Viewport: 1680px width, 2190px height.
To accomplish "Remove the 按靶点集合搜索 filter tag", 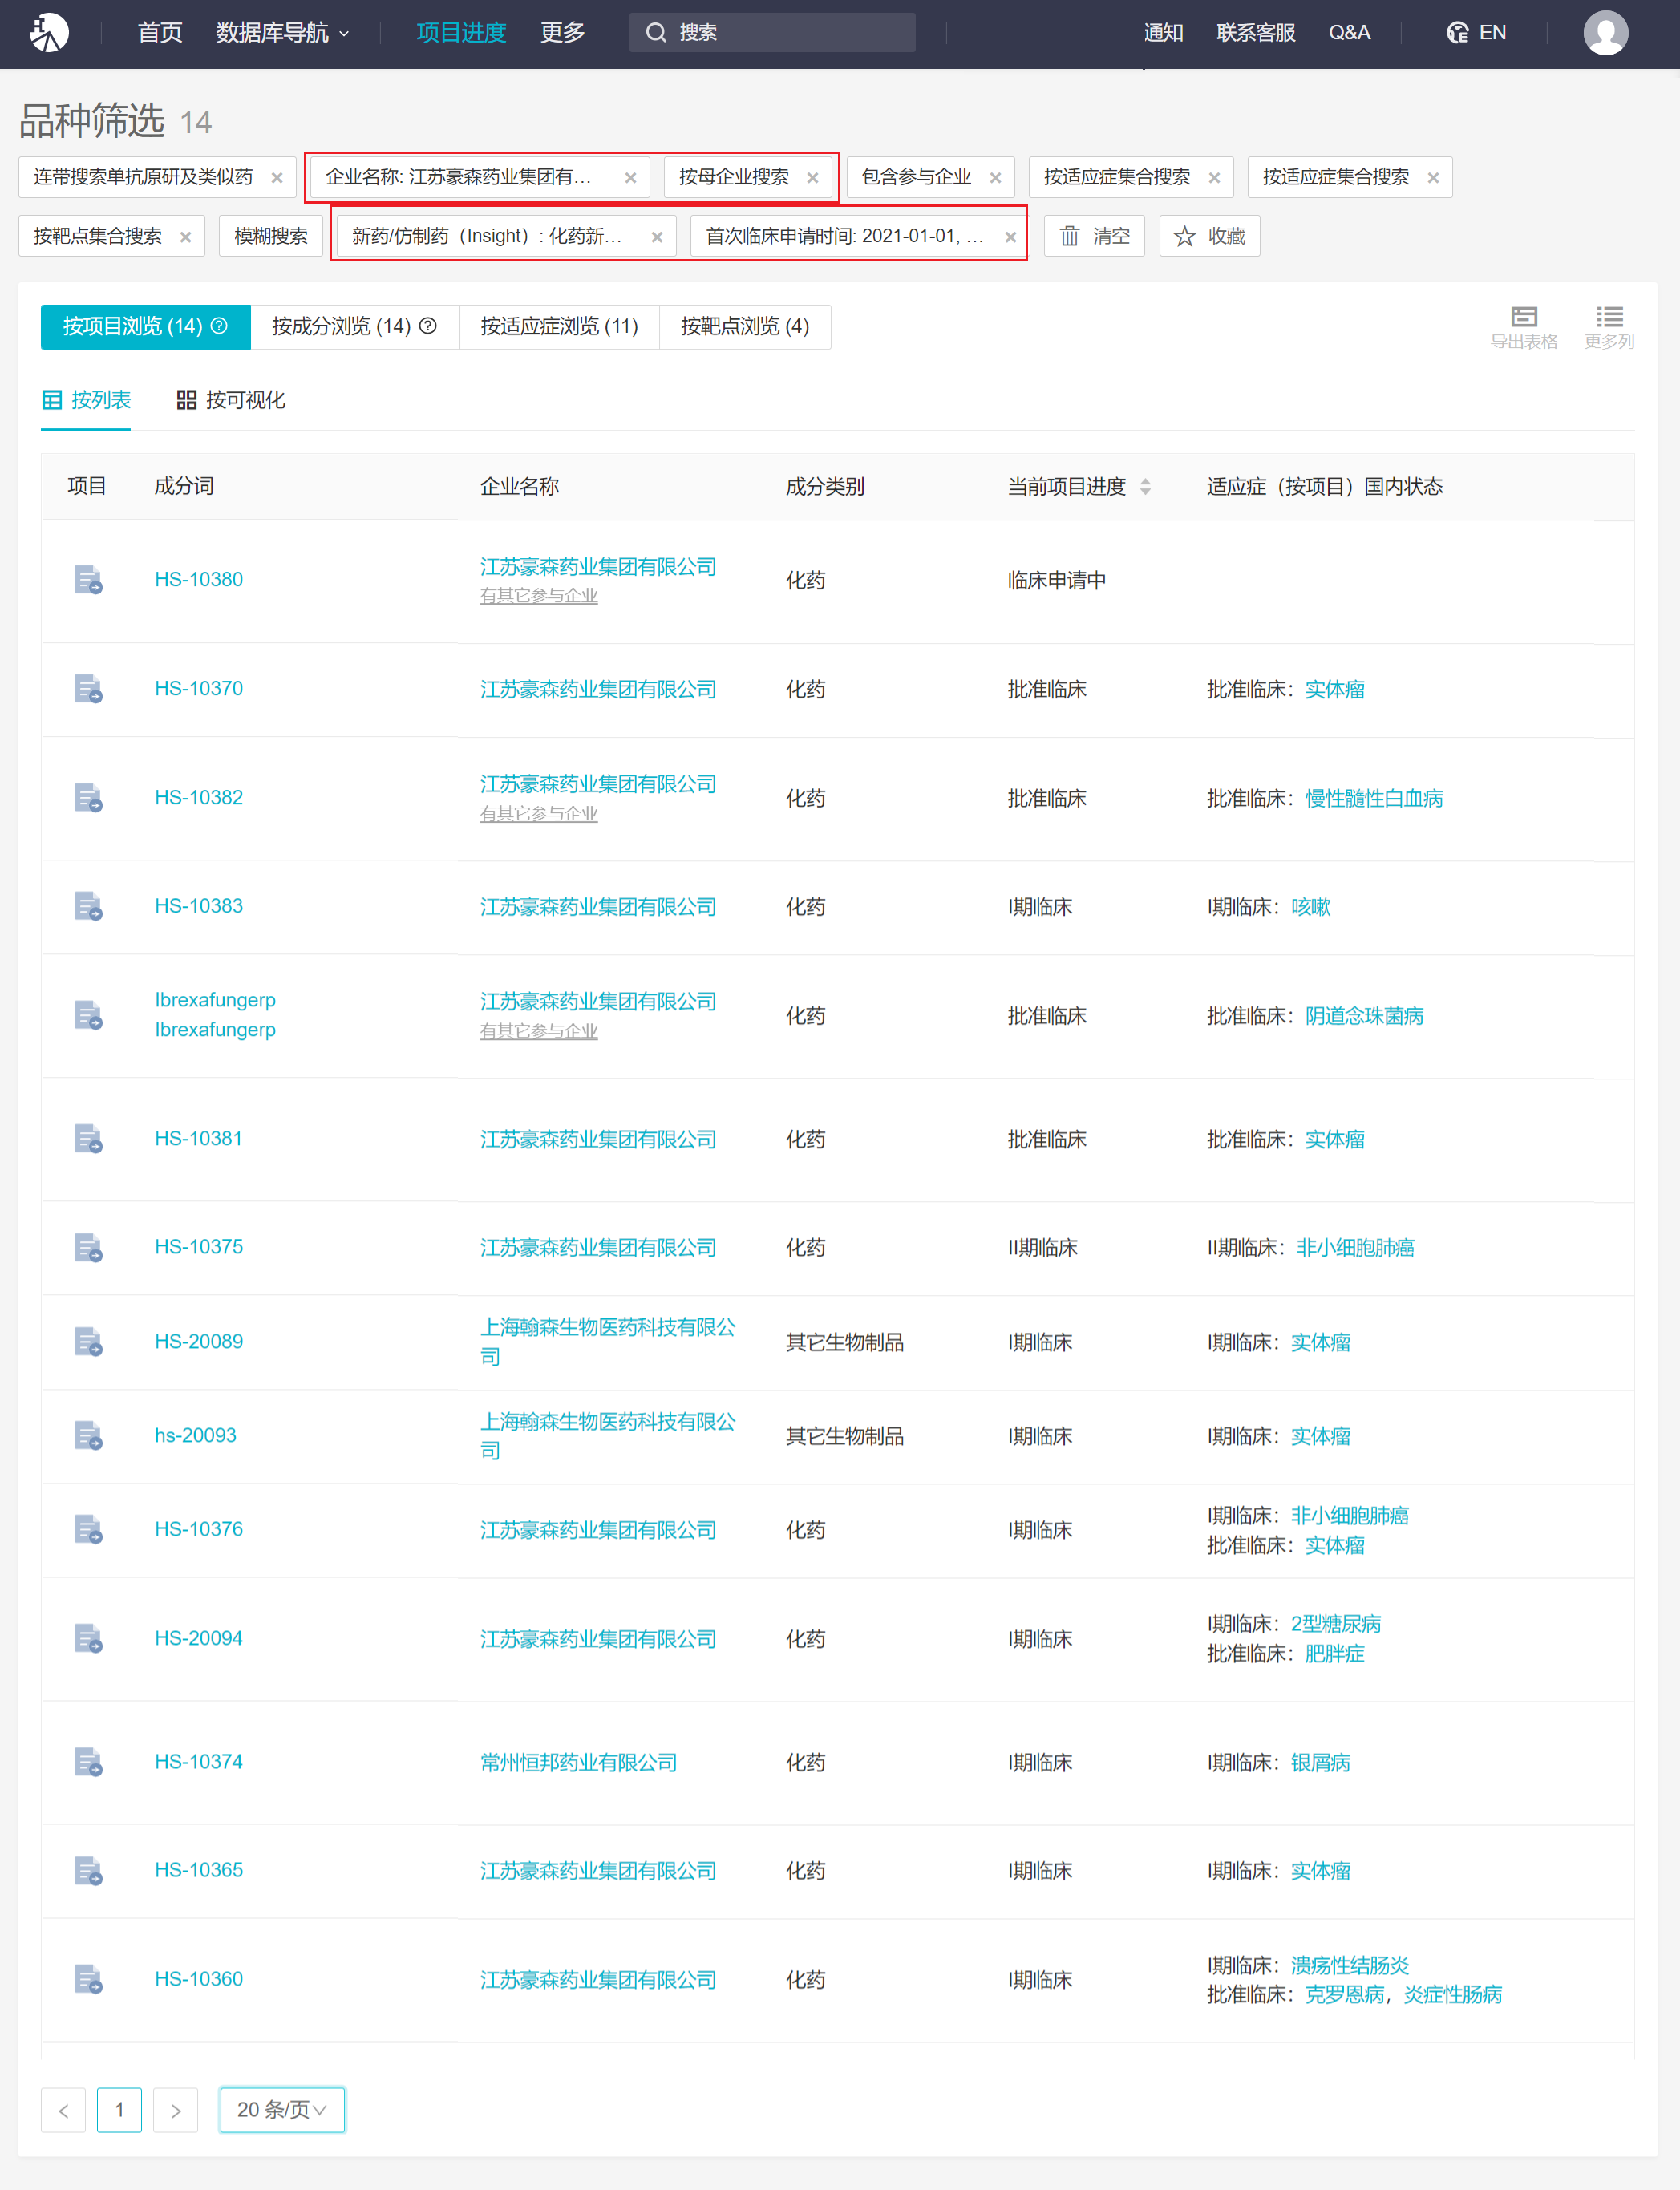I will click(185, 237).
